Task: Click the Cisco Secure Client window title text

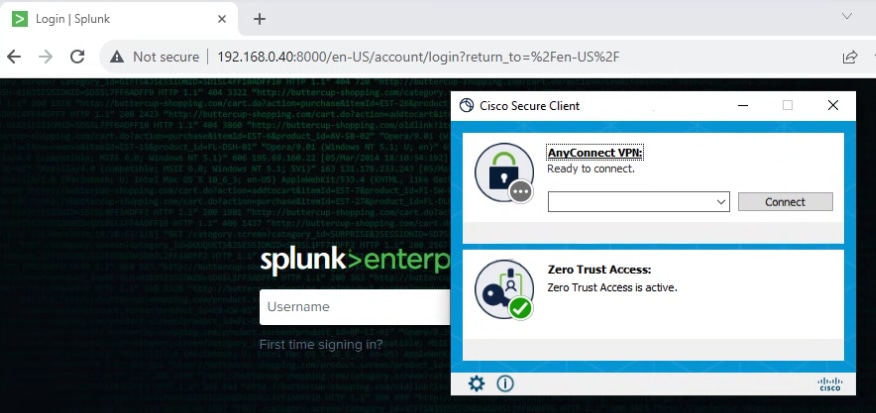Action: [x=530, y=106]
